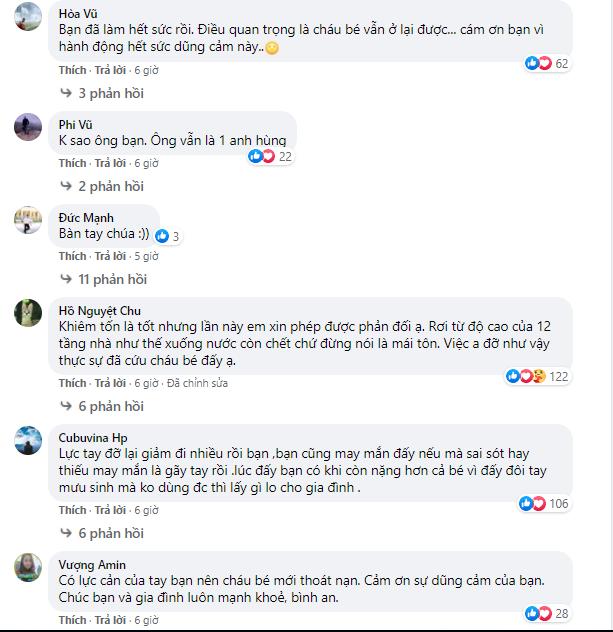Expand 2 phản hồi under Phi Vũ
Screen dimensions: 613x632
pyautogui.click(x=109, y=186)
